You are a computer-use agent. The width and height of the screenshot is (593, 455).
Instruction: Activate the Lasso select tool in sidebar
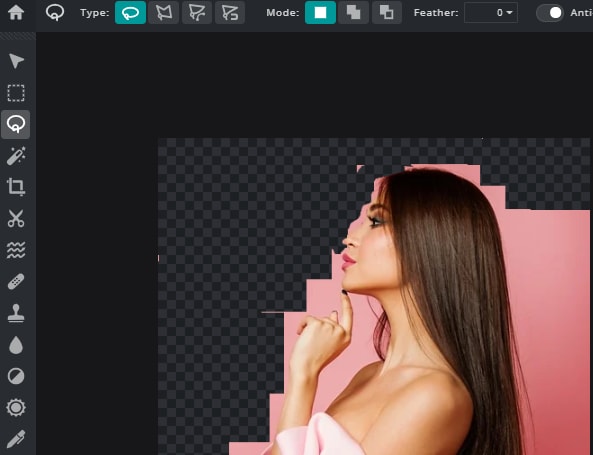pos(16,124)
